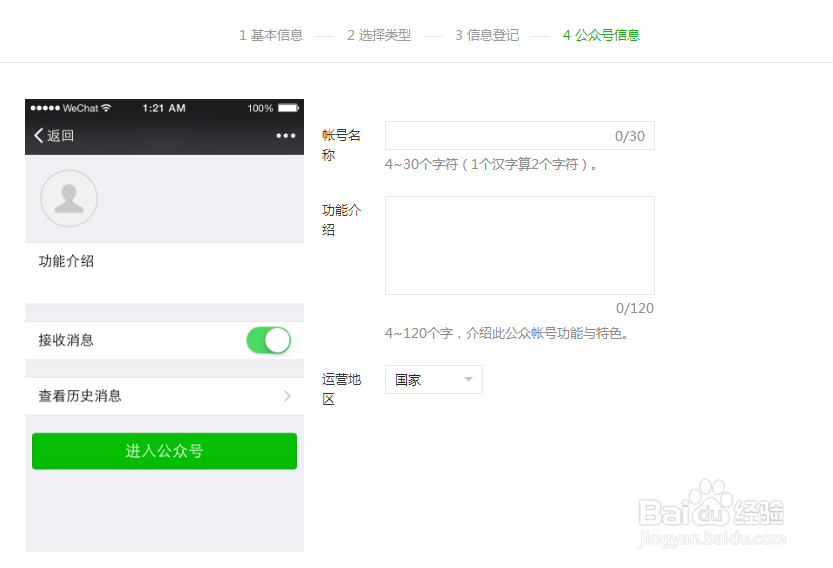Focus the 帐号名称 input field
The width and height of the screenshot is (833, 568).
click(x=520, y=135)
